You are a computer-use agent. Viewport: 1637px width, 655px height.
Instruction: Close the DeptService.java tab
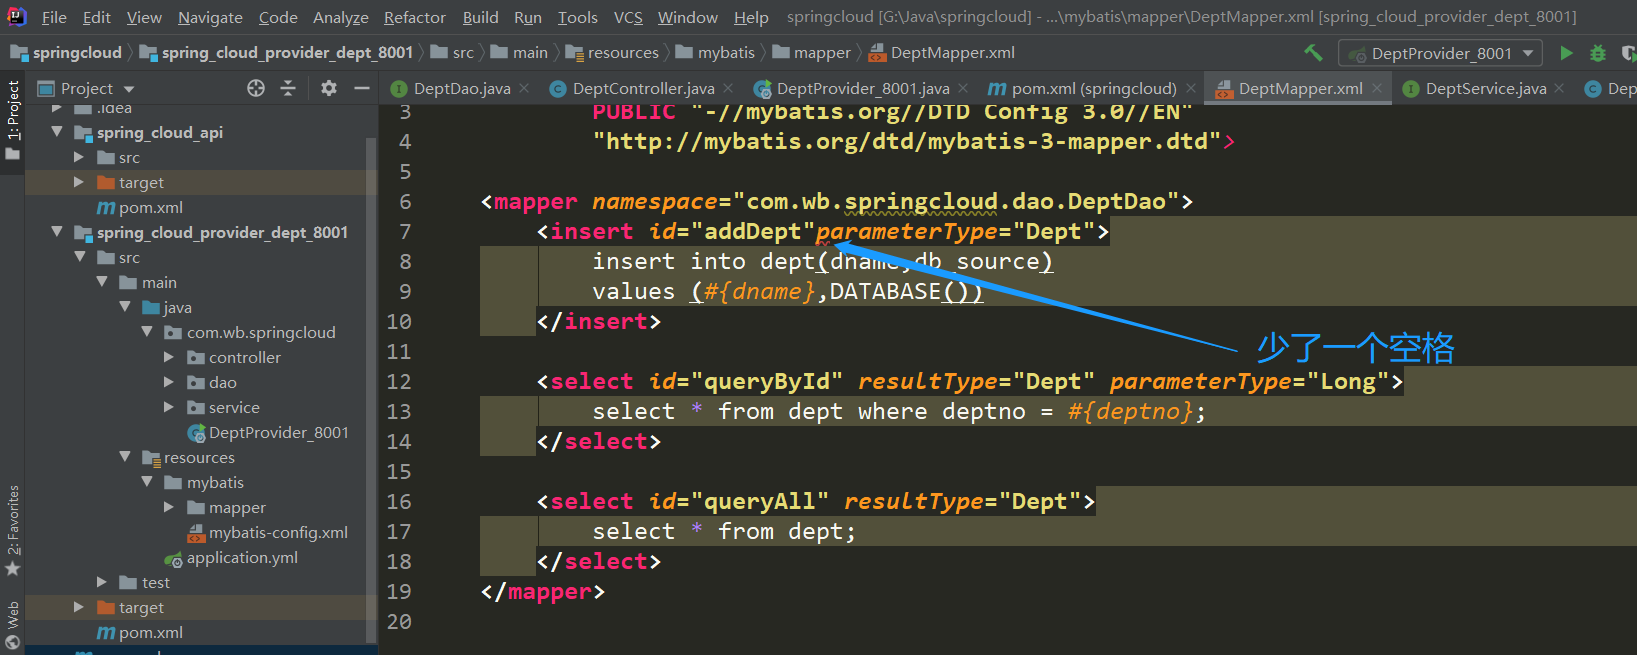tap(1559, 88)
